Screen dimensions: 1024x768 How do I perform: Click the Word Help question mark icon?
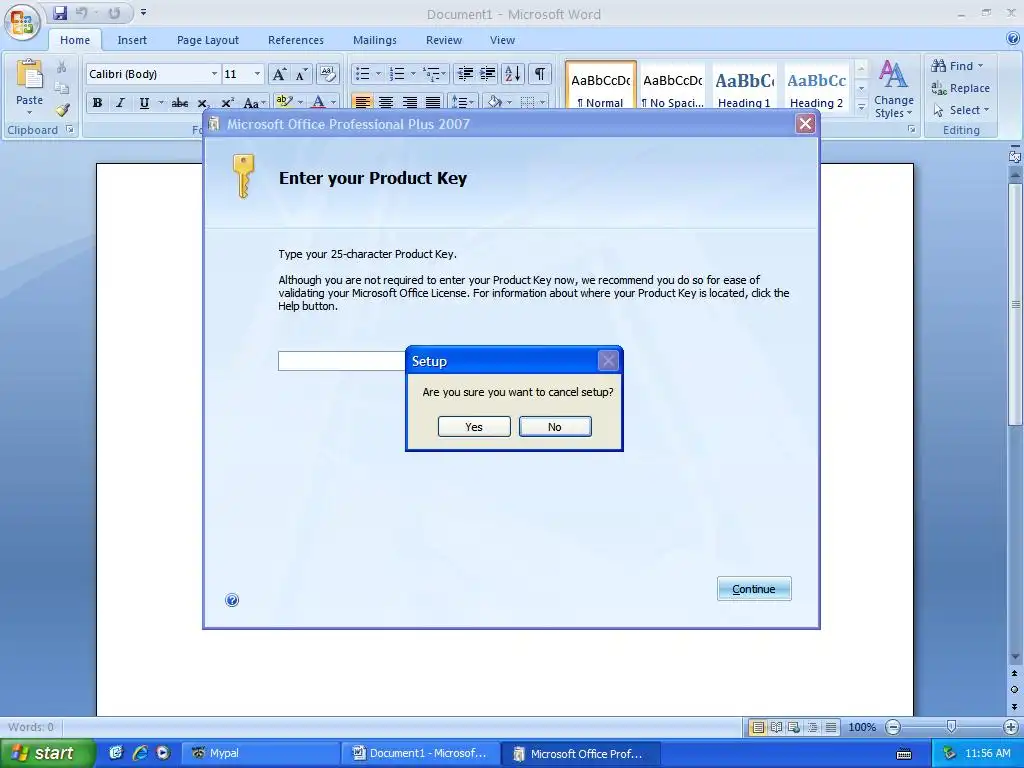click(1014, 39)
